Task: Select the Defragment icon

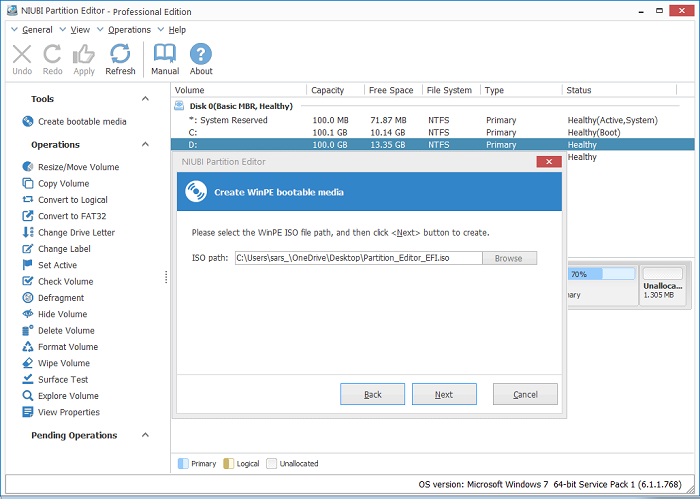Action: (28, 298)
